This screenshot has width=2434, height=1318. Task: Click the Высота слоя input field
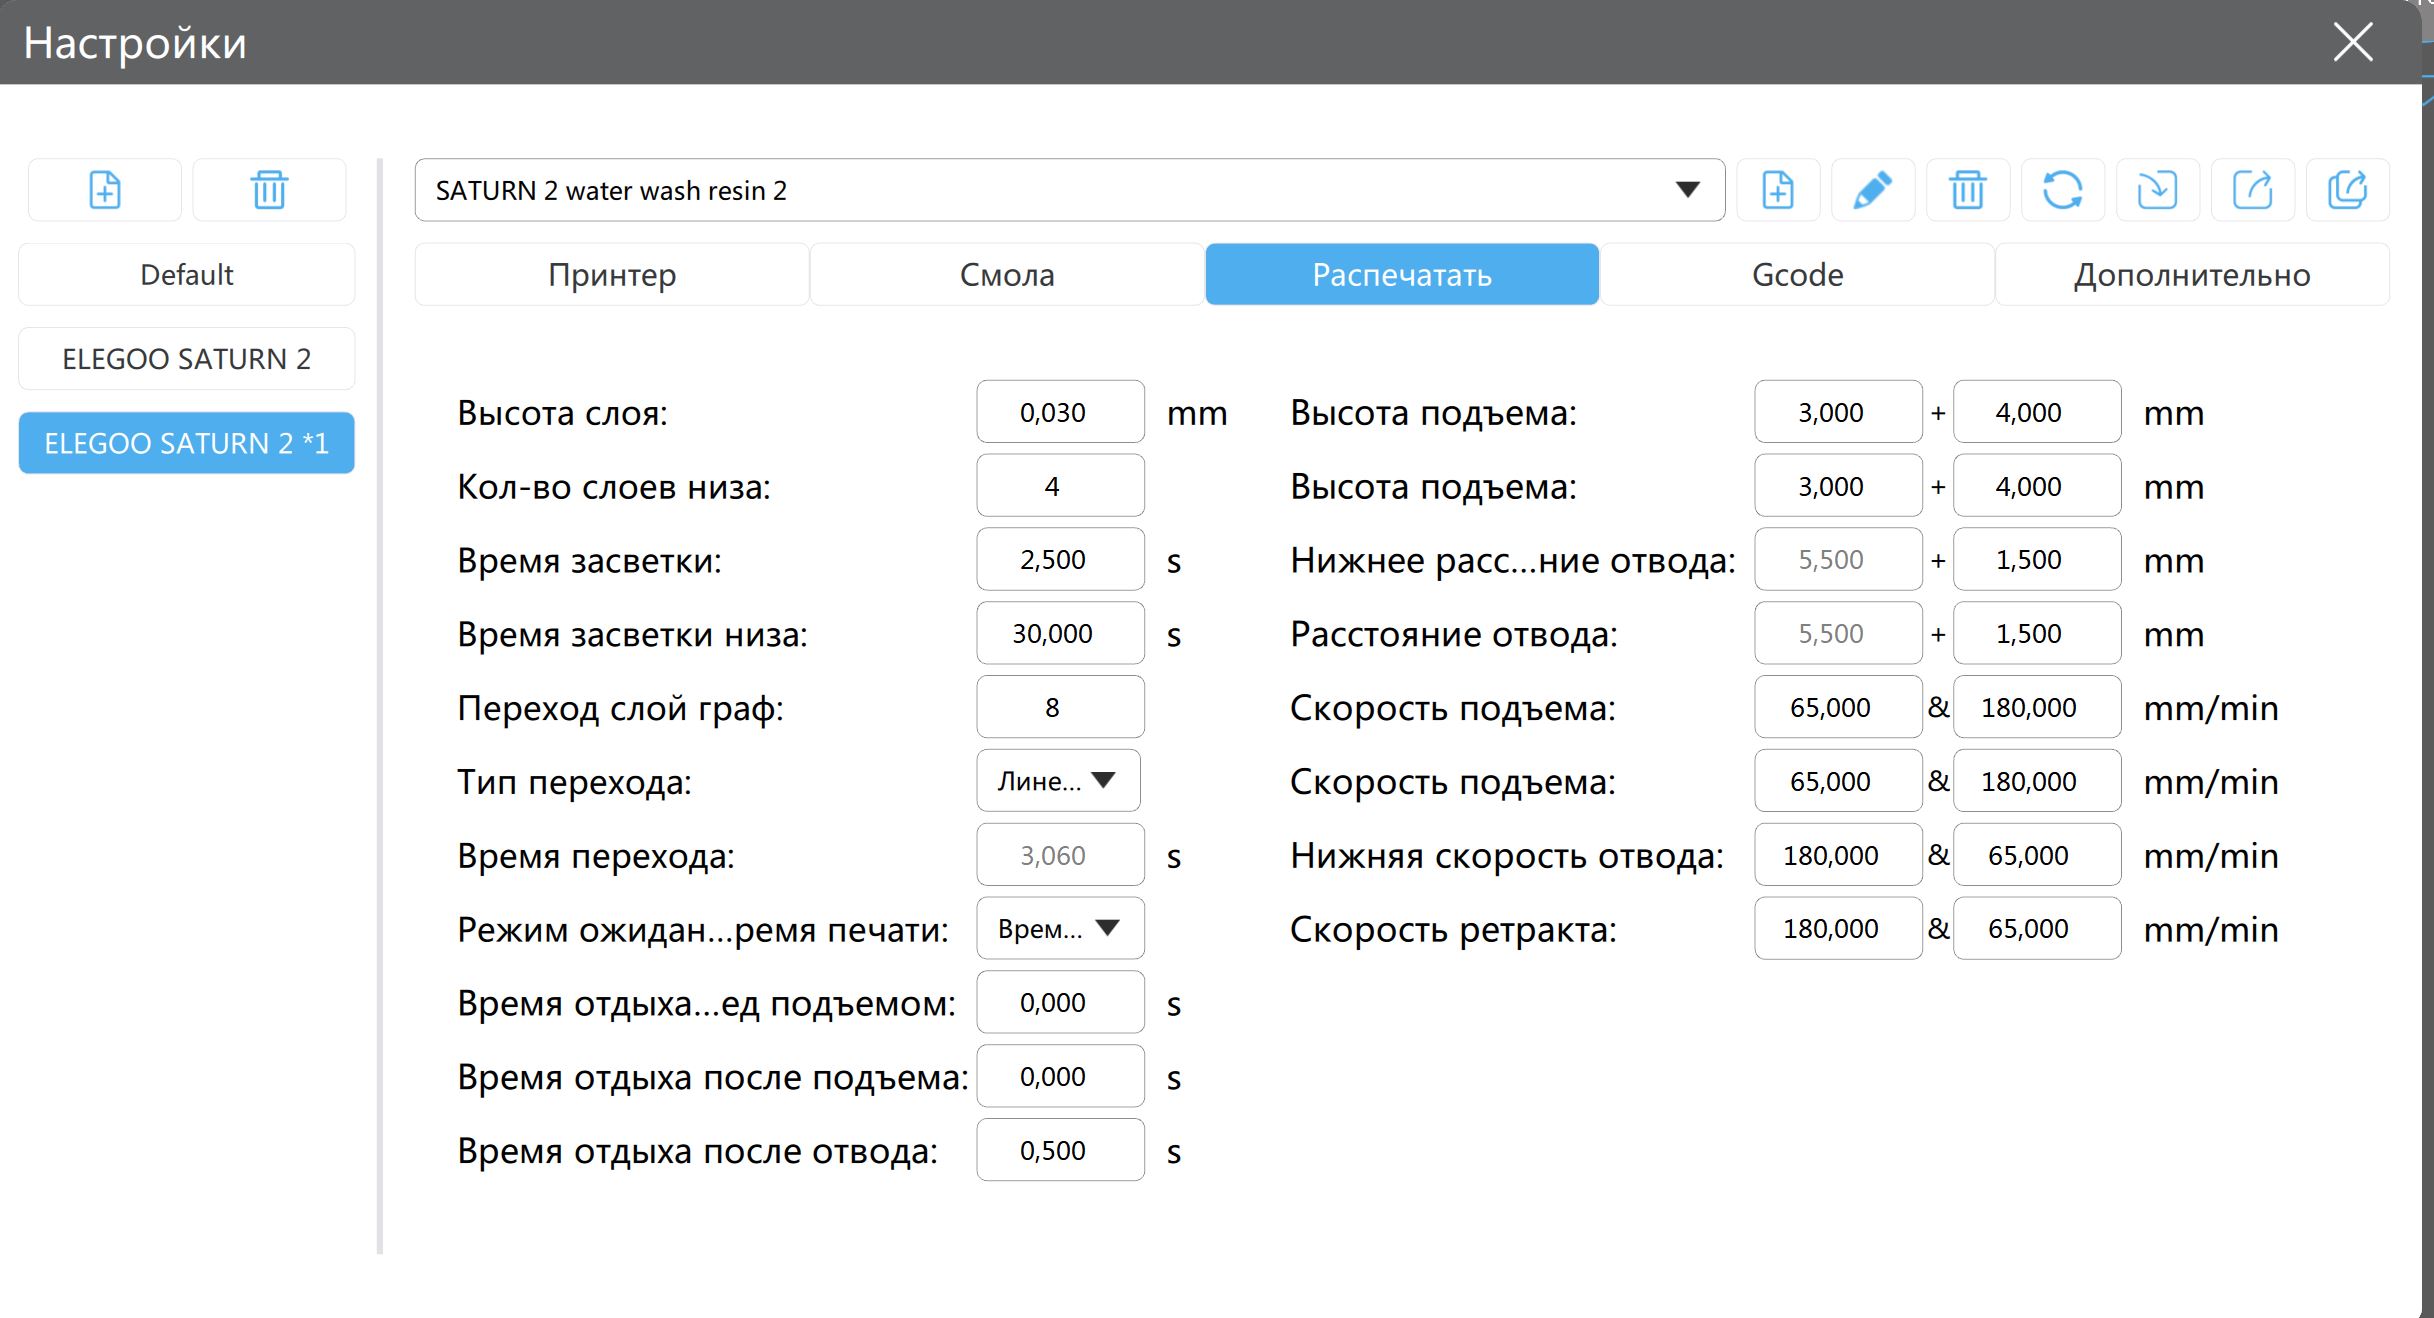tap(1059, 412)
